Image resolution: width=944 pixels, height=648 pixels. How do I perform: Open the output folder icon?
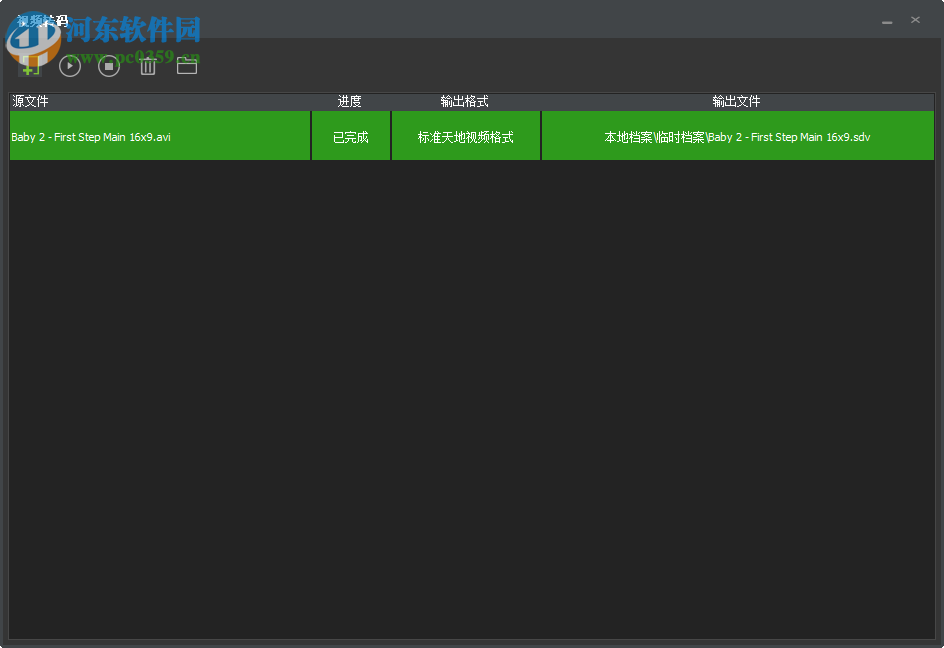187,66
